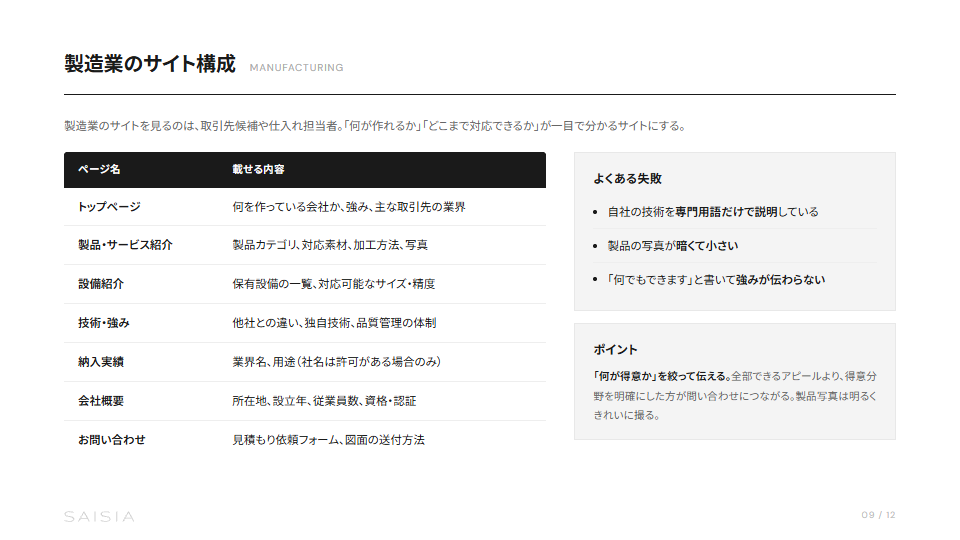Click the ページ名 column header
This screenshot has width=960, height=540.
(99, 170)
